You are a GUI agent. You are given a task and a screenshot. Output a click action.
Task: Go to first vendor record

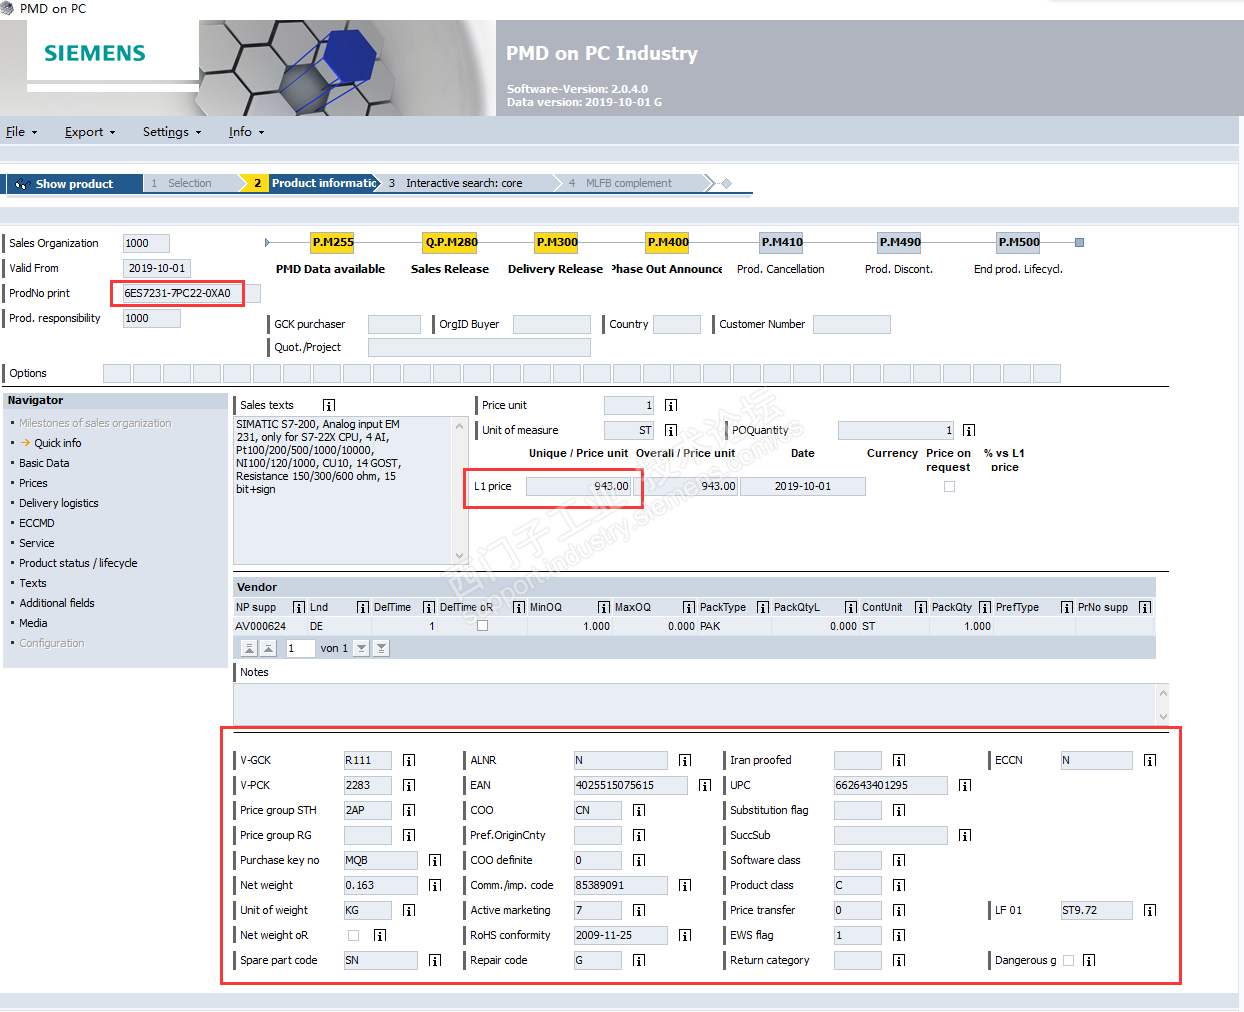249,648
